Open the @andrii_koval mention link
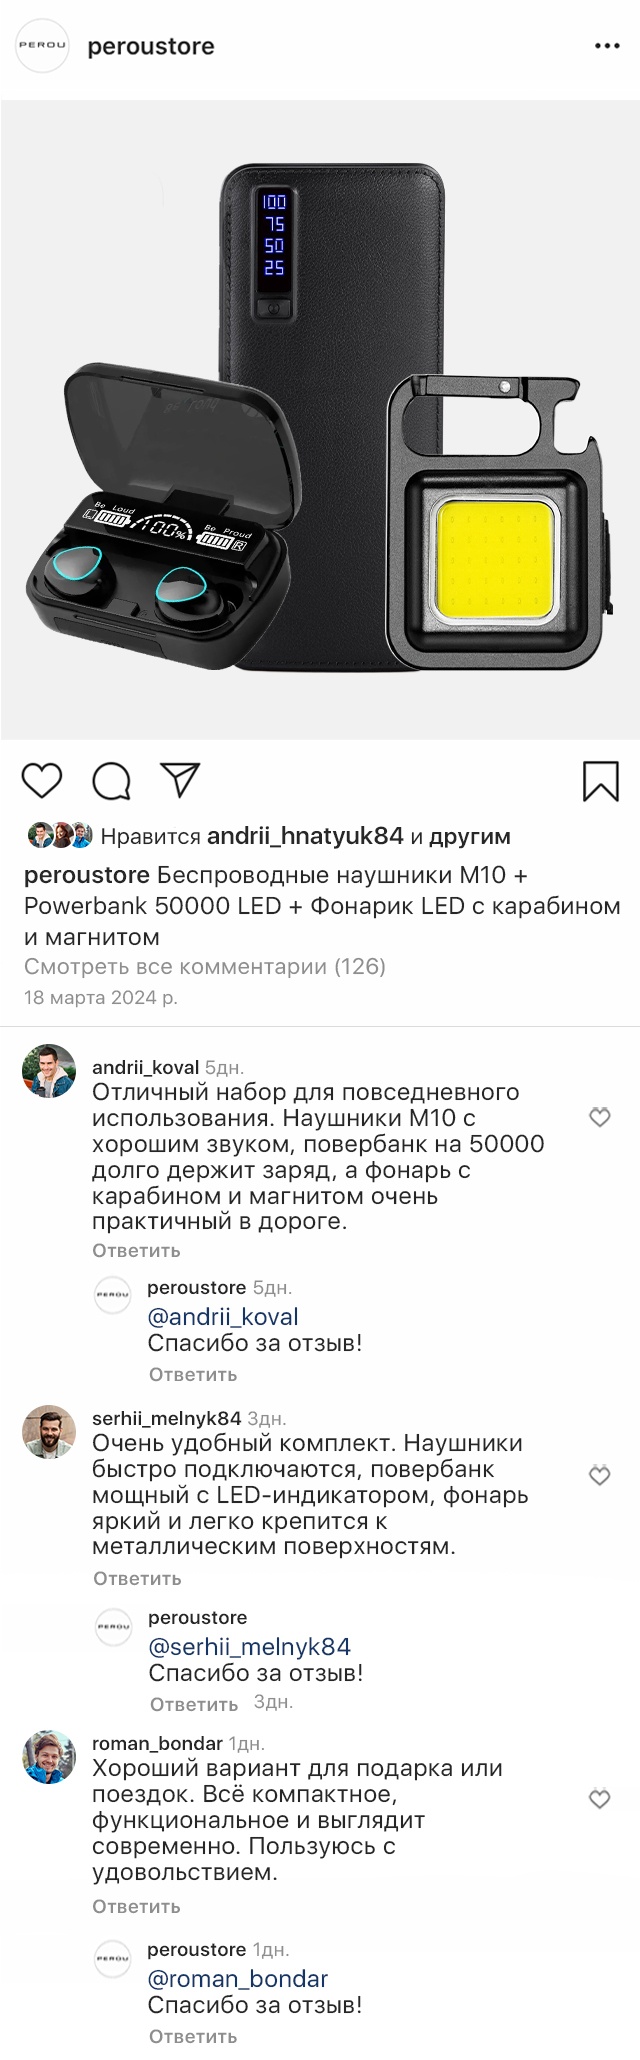The height and width of the screenshot is (2060, 640). pos(223,1317)
